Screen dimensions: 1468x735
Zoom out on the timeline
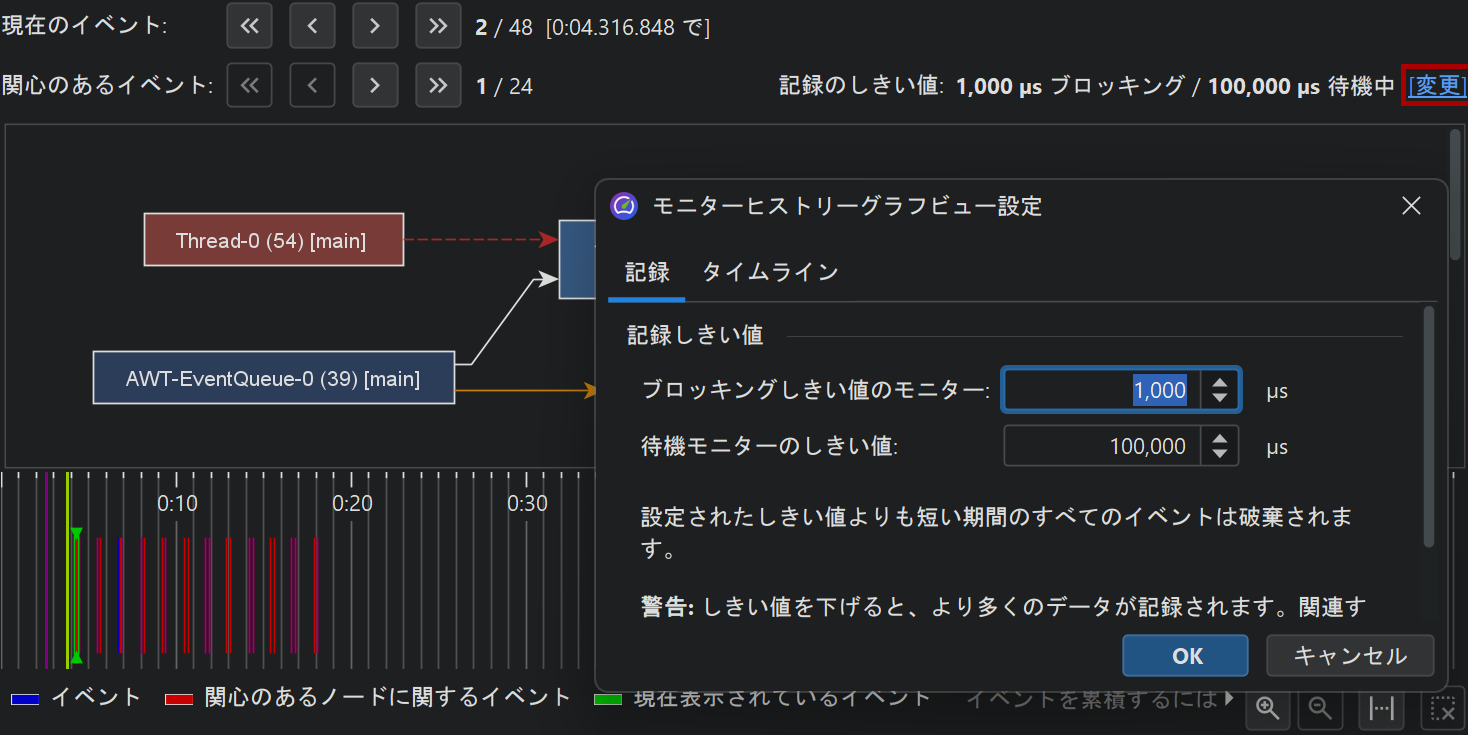(1320, 708)
